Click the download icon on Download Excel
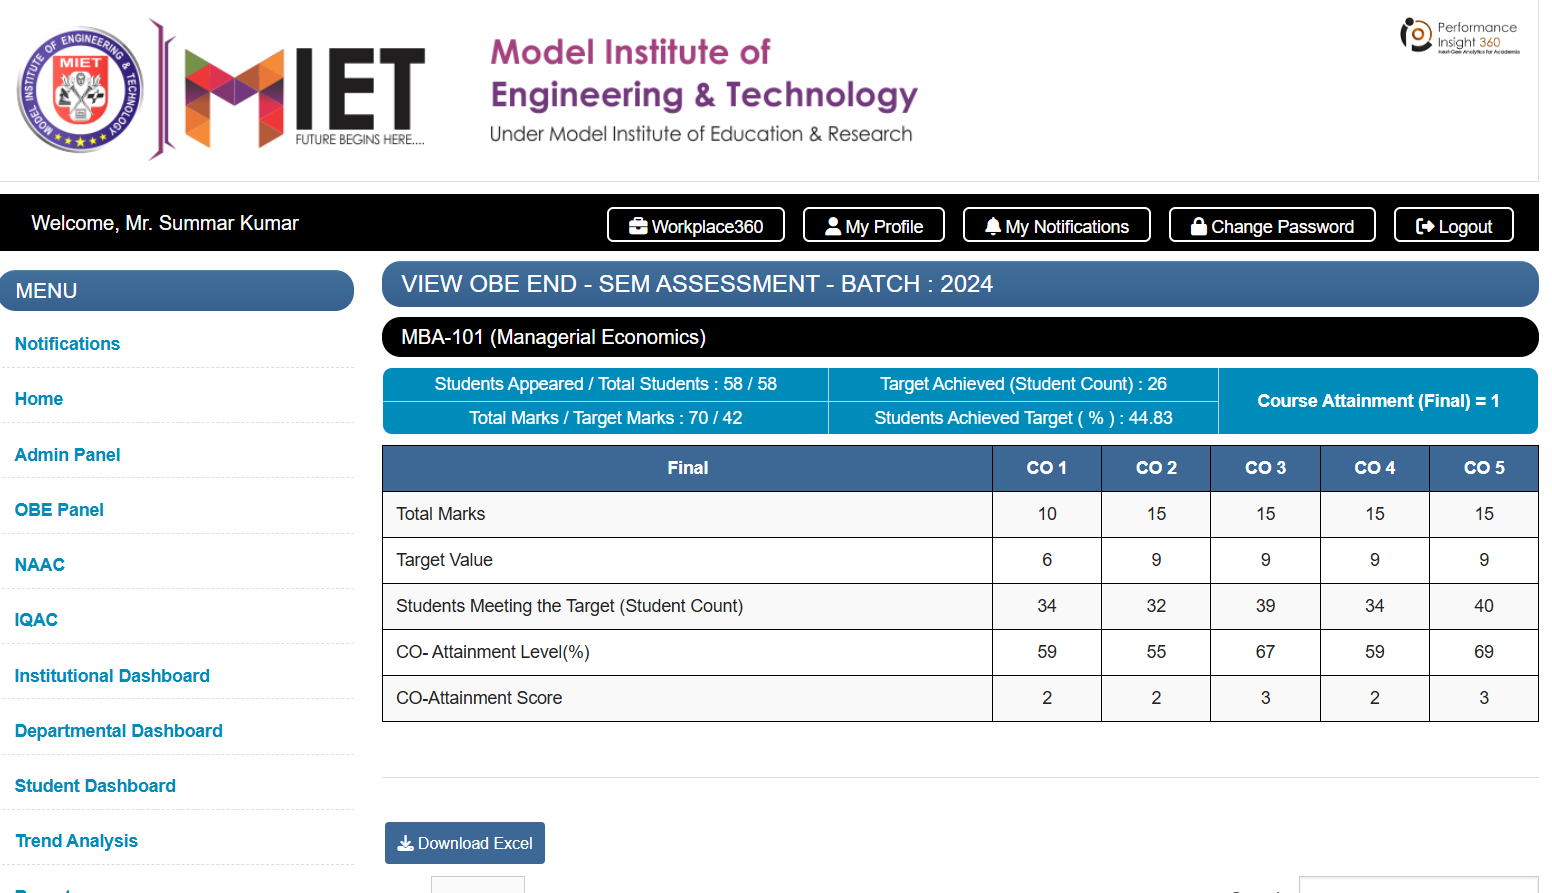This screenshot has width=1552, height=893. point(406,842)
